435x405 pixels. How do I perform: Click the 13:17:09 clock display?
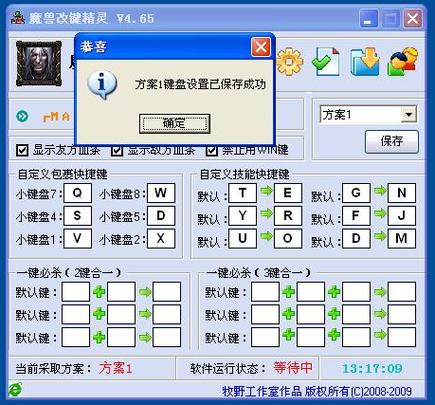[372, 368]
